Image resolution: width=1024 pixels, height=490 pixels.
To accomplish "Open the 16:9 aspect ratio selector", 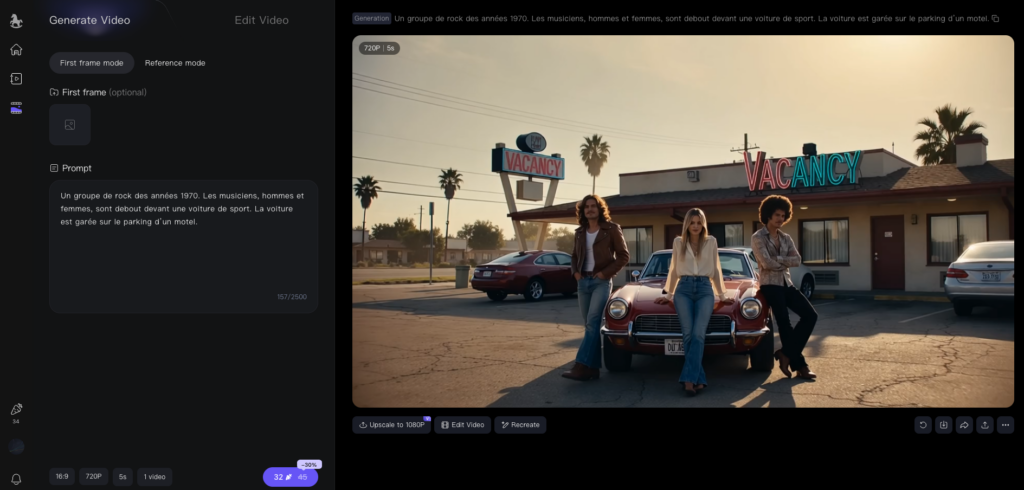I will tap(62, 477).
